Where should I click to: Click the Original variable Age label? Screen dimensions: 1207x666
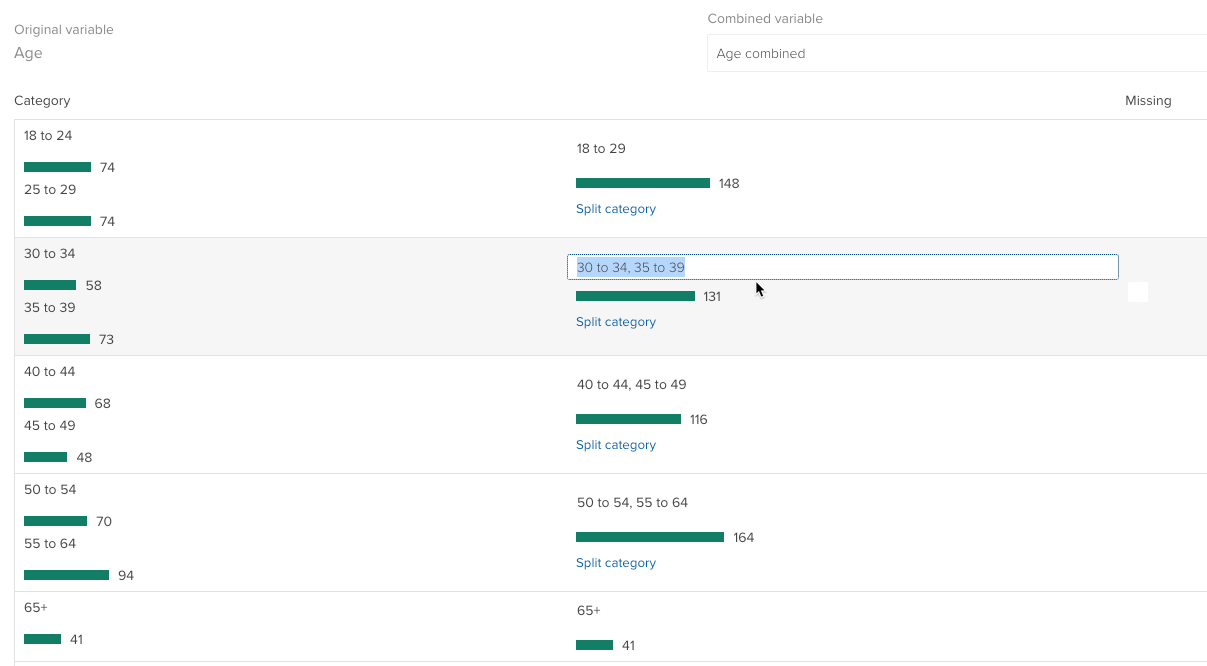tap(28, 52)
